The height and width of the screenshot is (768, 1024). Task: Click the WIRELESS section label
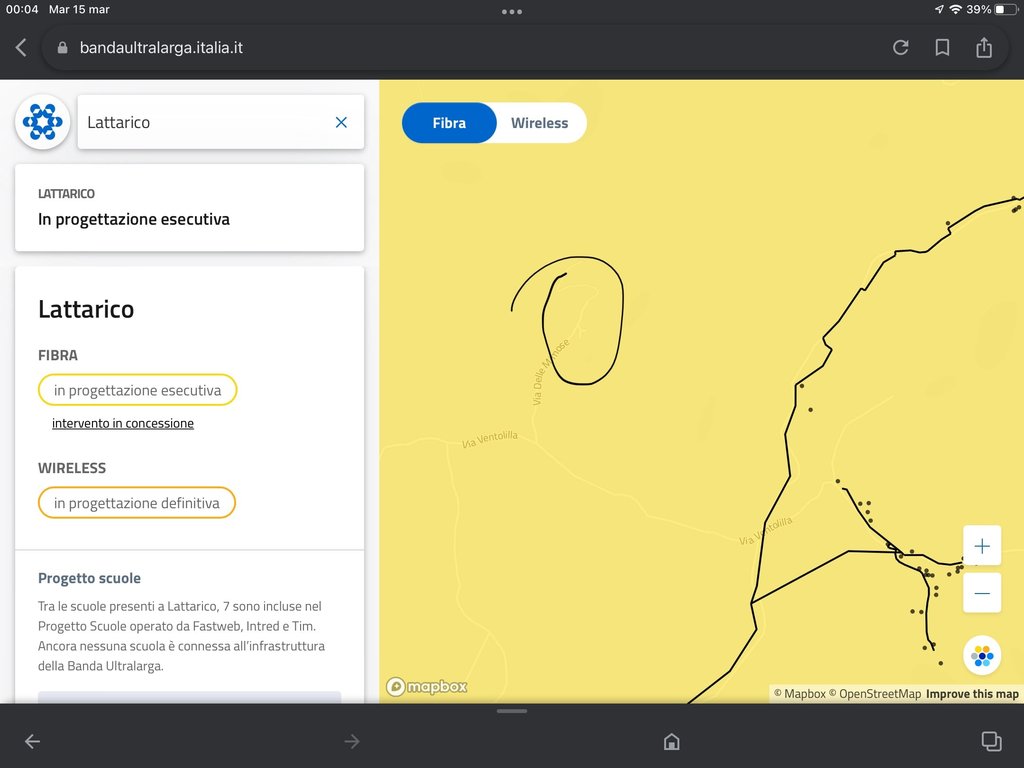point(72,468)
